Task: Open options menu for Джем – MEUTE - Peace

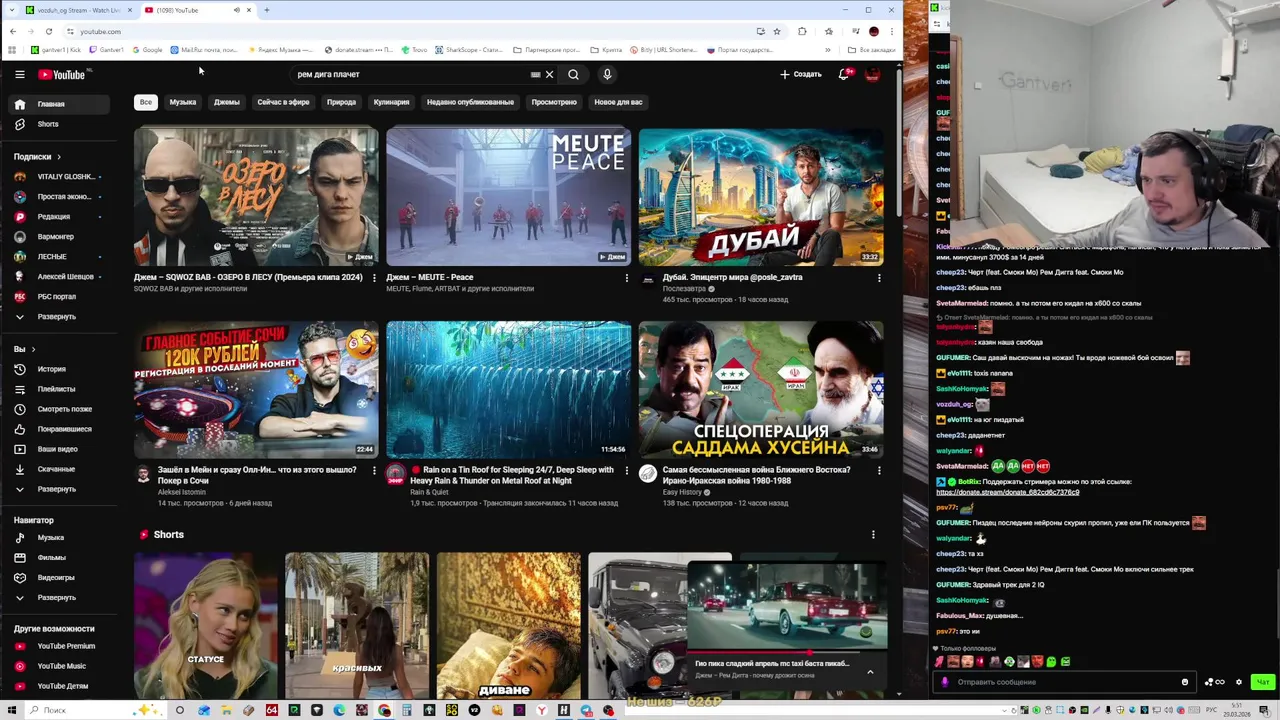Action: [627, 278]
